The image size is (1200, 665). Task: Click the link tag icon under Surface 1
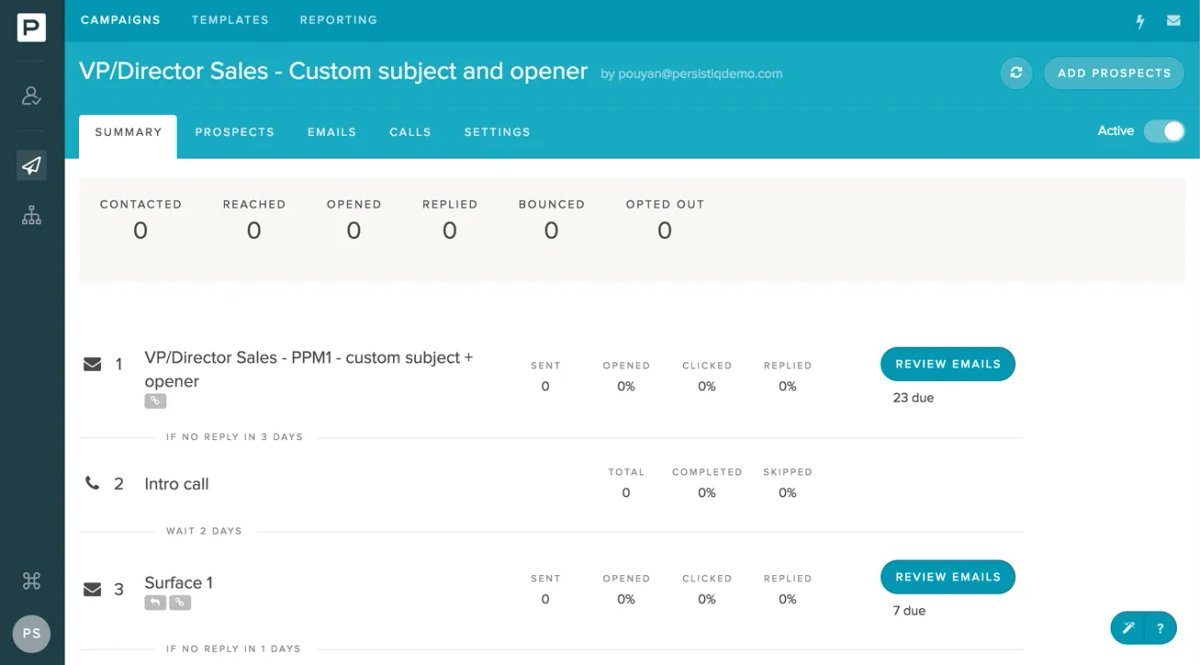[179, 603]
